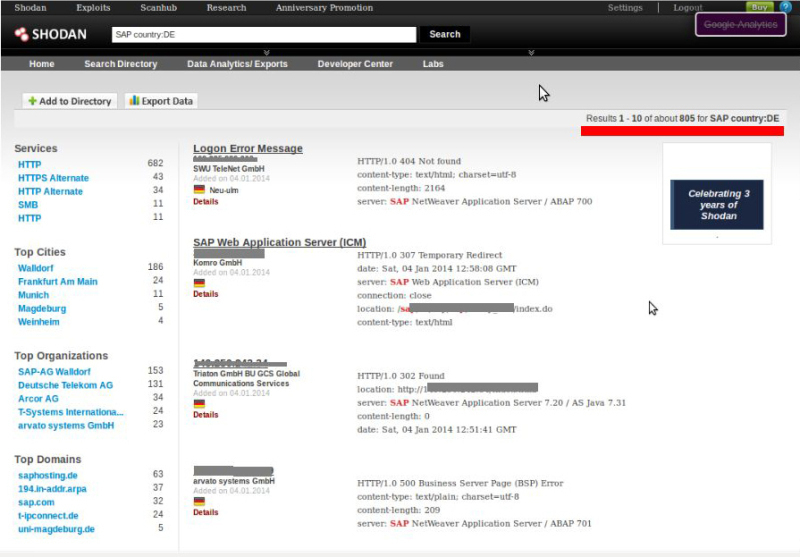Click the Search button
The width and height of the screenshot is (800, 557).
(444, 34)
